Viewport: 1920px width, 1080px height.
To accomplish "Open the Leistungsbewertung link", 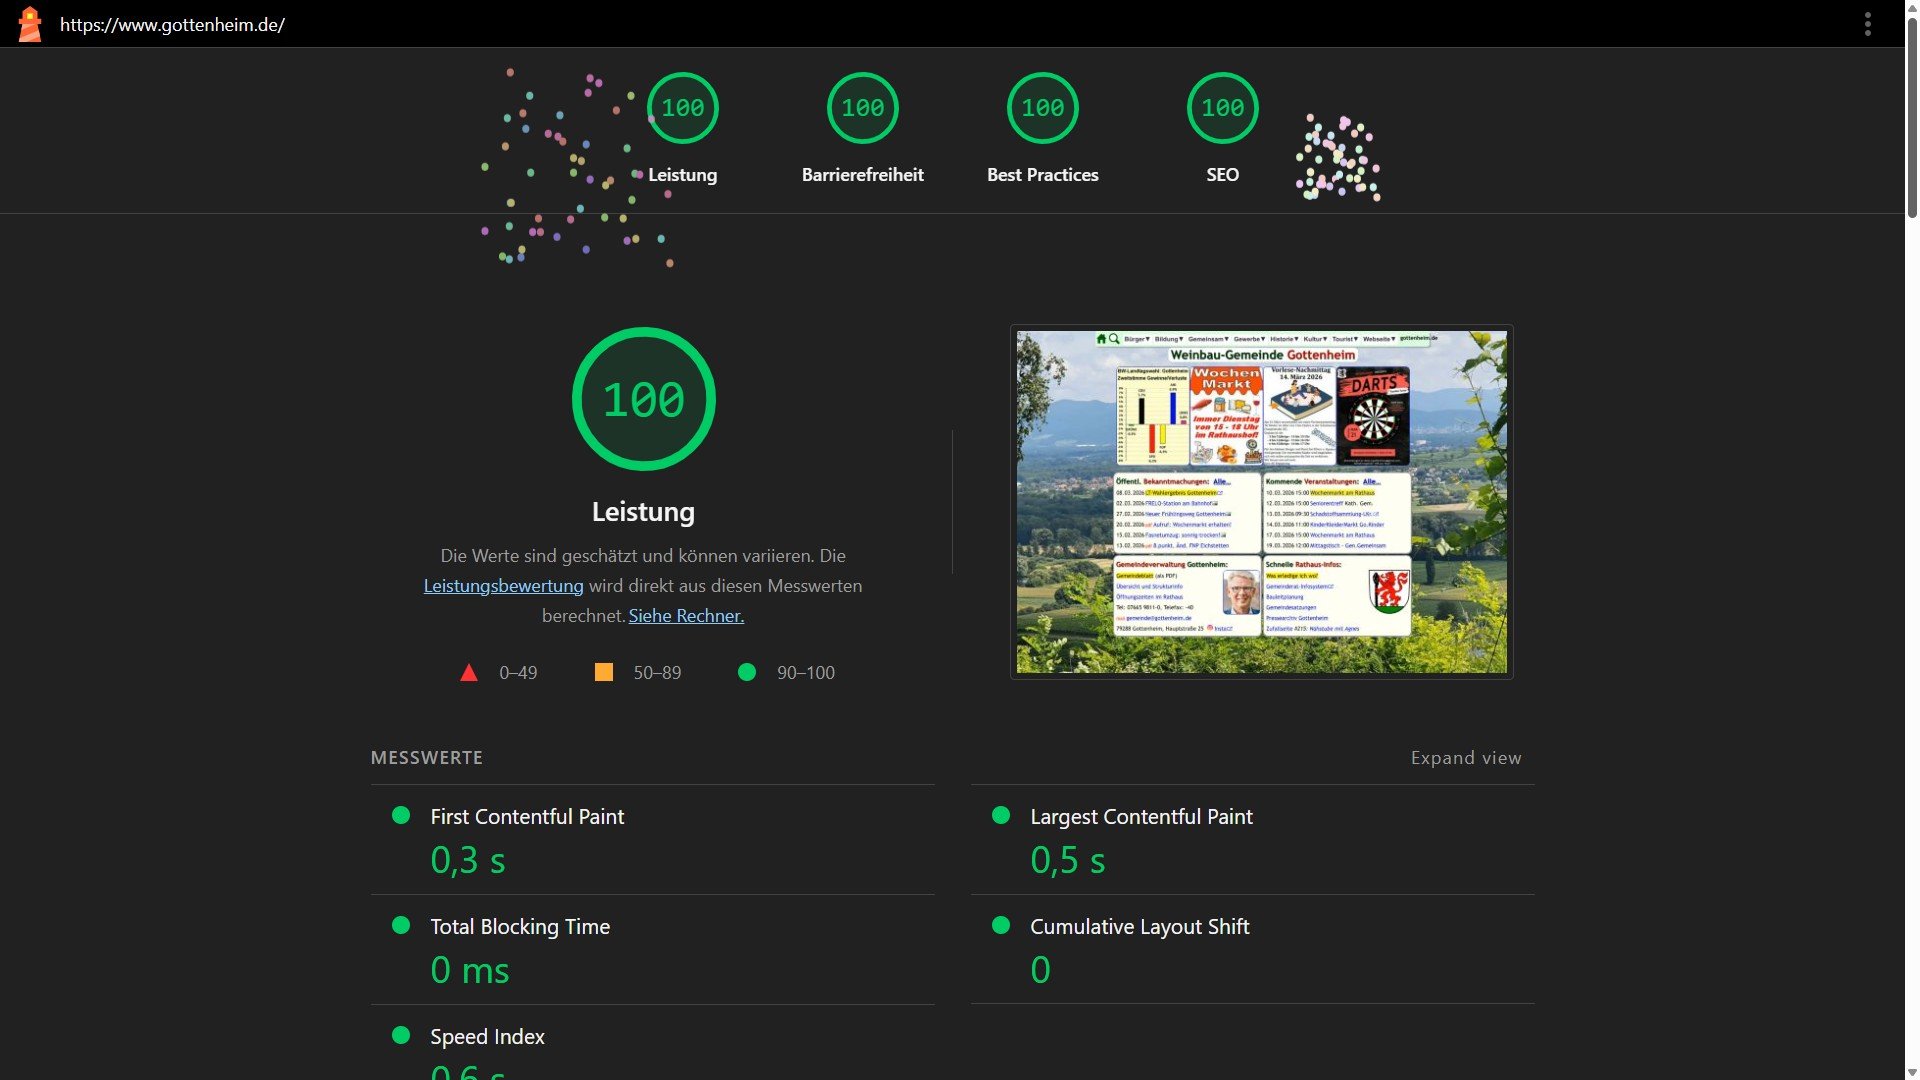I will [x=503, y=586].
